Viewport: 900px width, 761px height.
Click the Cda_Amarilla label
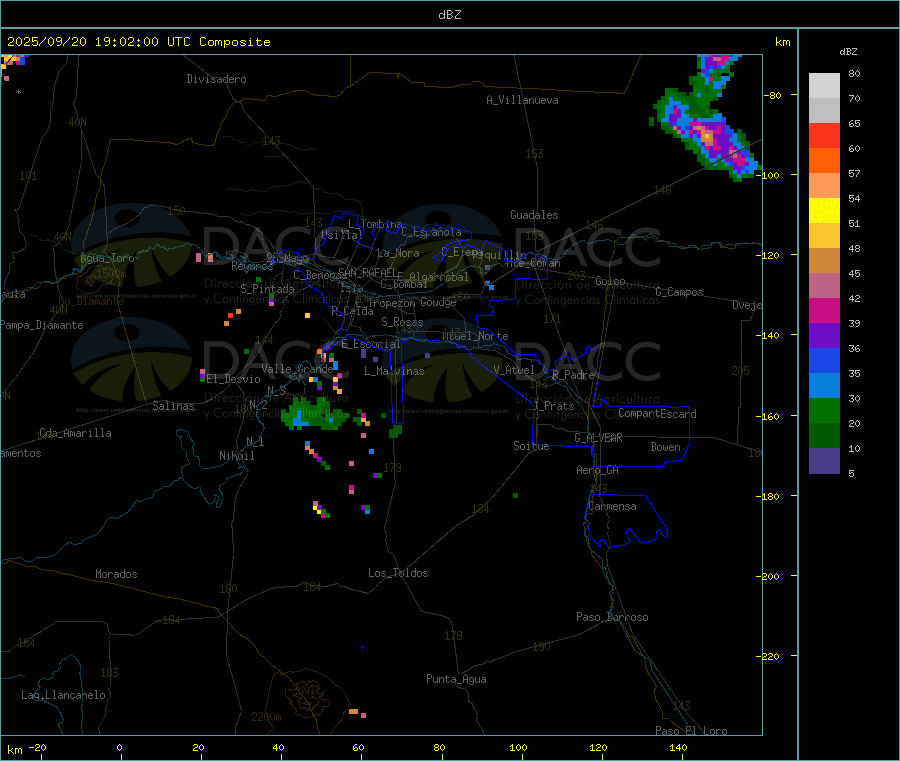[75, 433]
